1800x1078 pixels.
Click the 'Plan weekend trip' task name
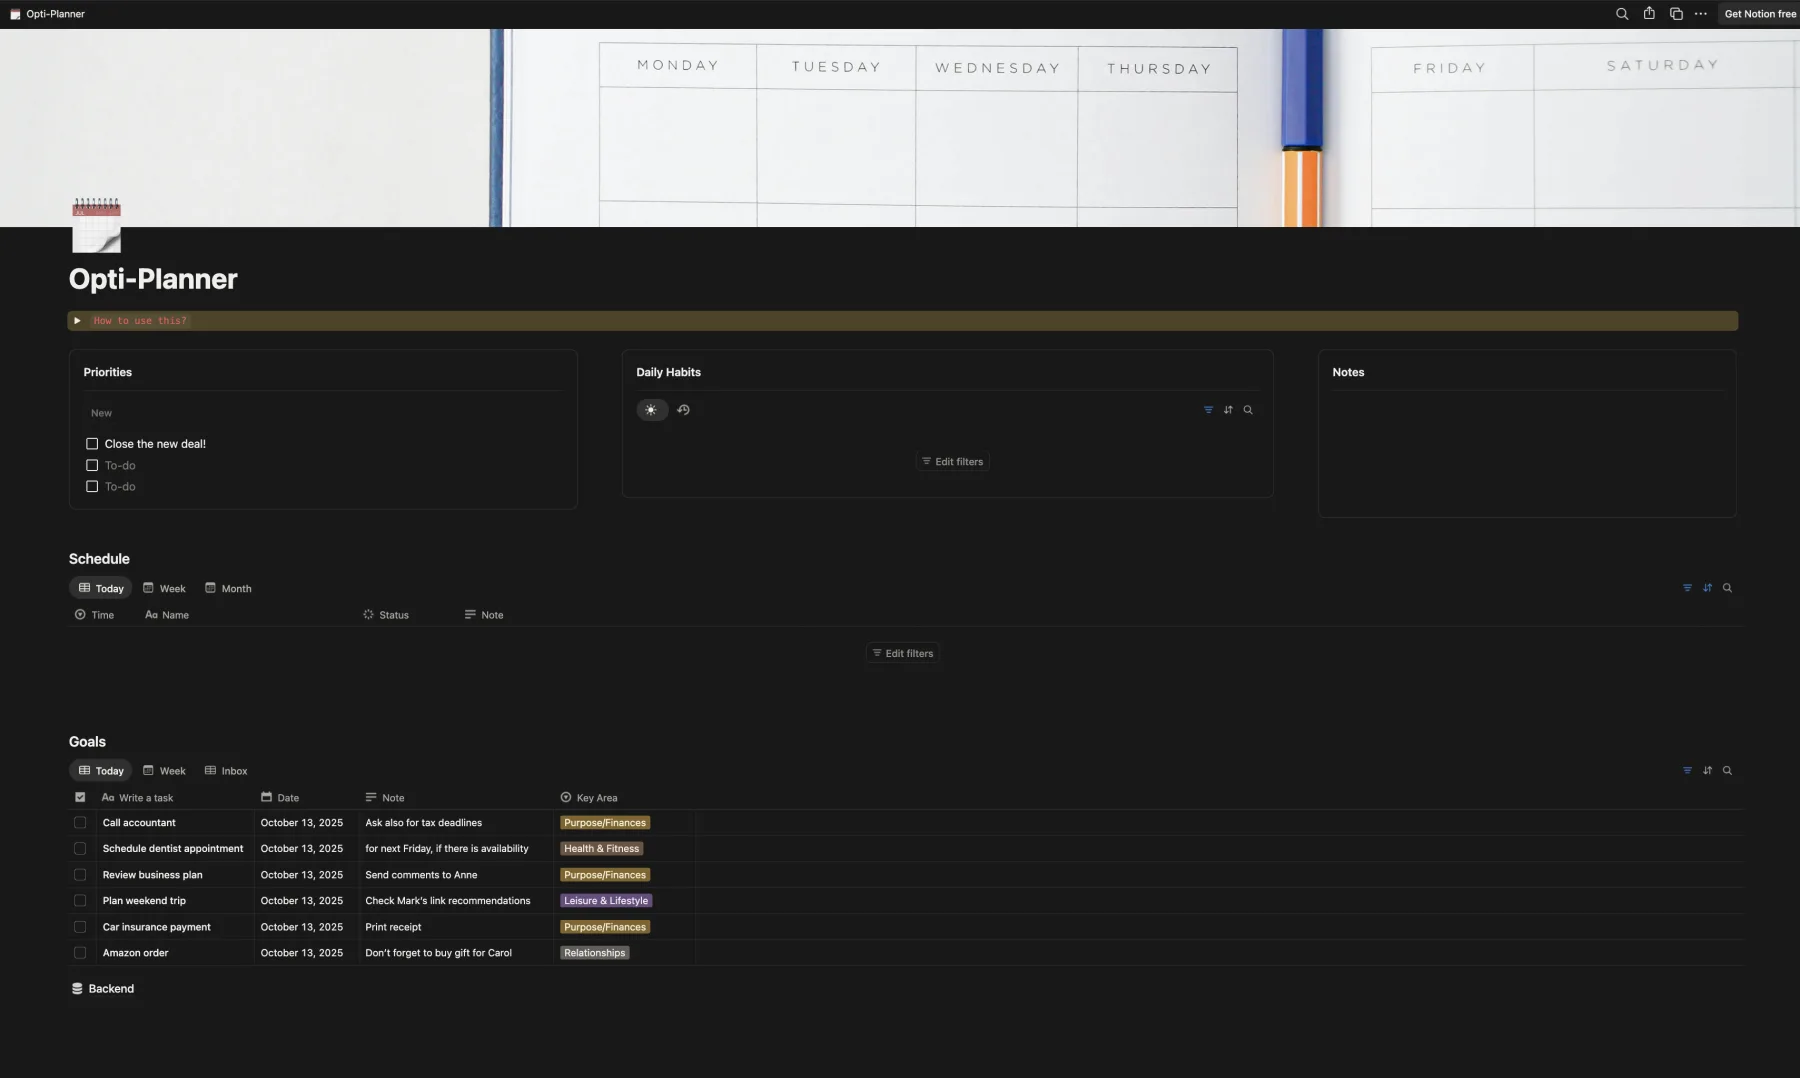coord(144,901)
